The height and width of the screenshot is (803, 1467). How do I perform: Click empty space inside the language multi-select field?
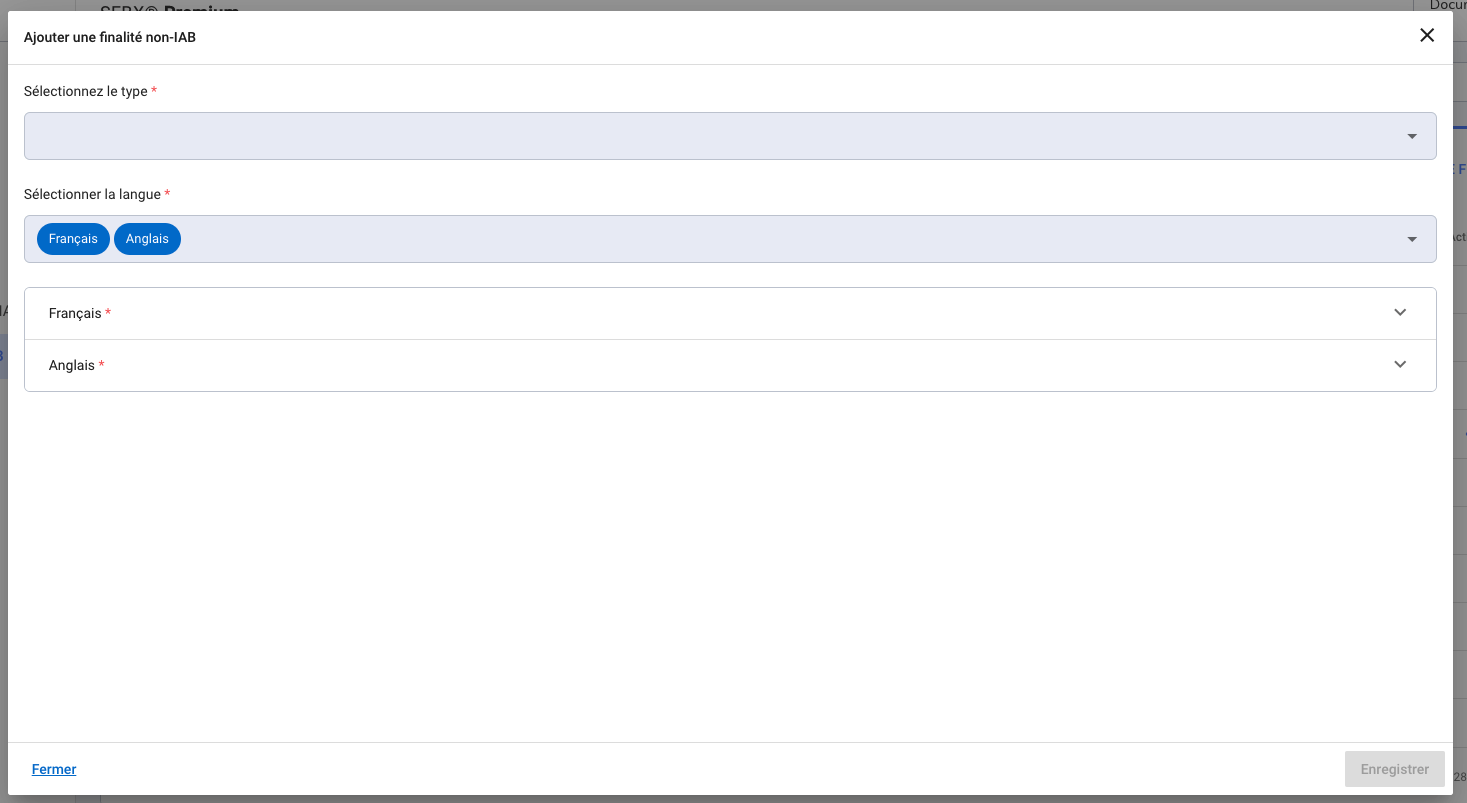click(780, 239)
